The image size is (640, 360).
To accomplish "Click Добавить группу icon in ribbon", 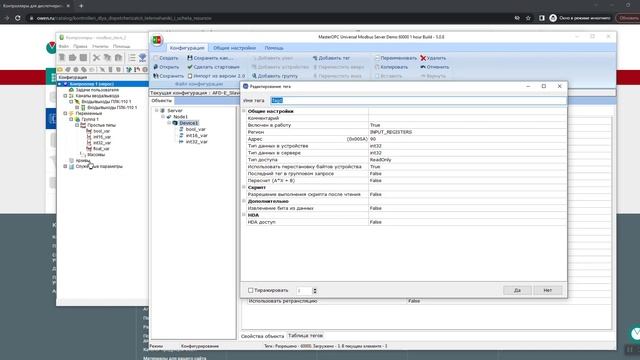I will click(x=254, y=76).
